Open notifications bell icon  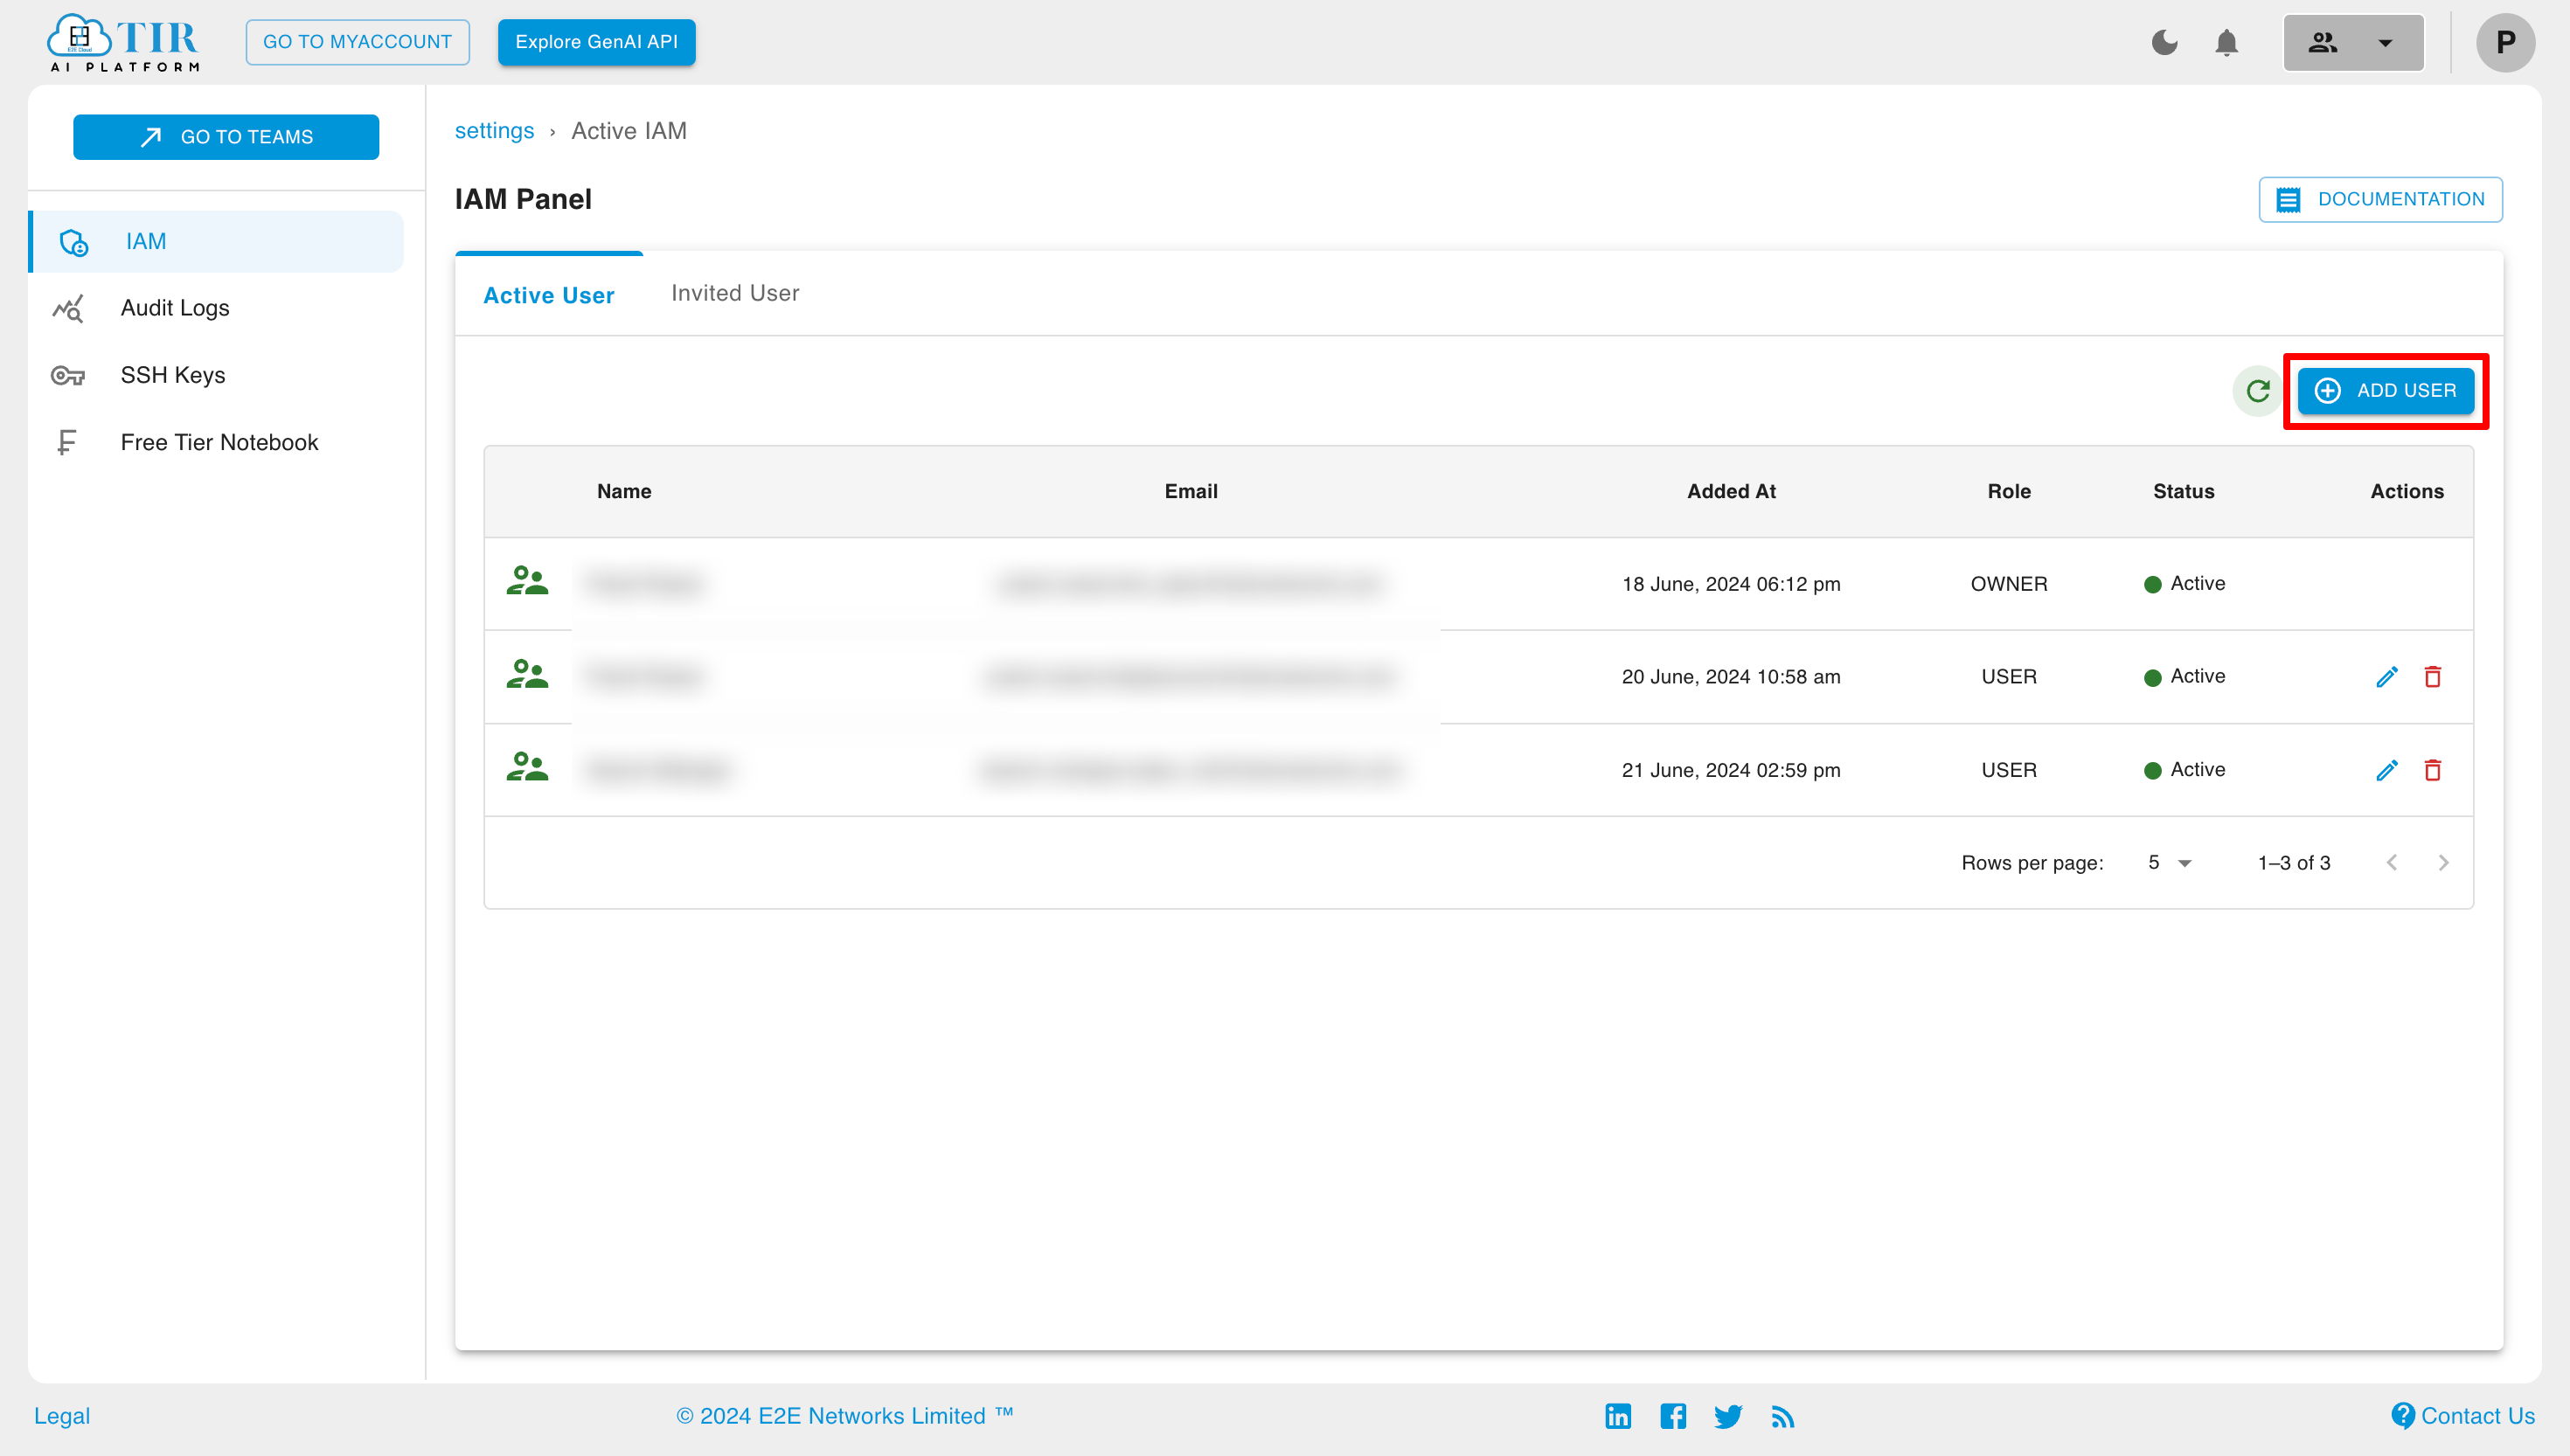(2226, 43)
